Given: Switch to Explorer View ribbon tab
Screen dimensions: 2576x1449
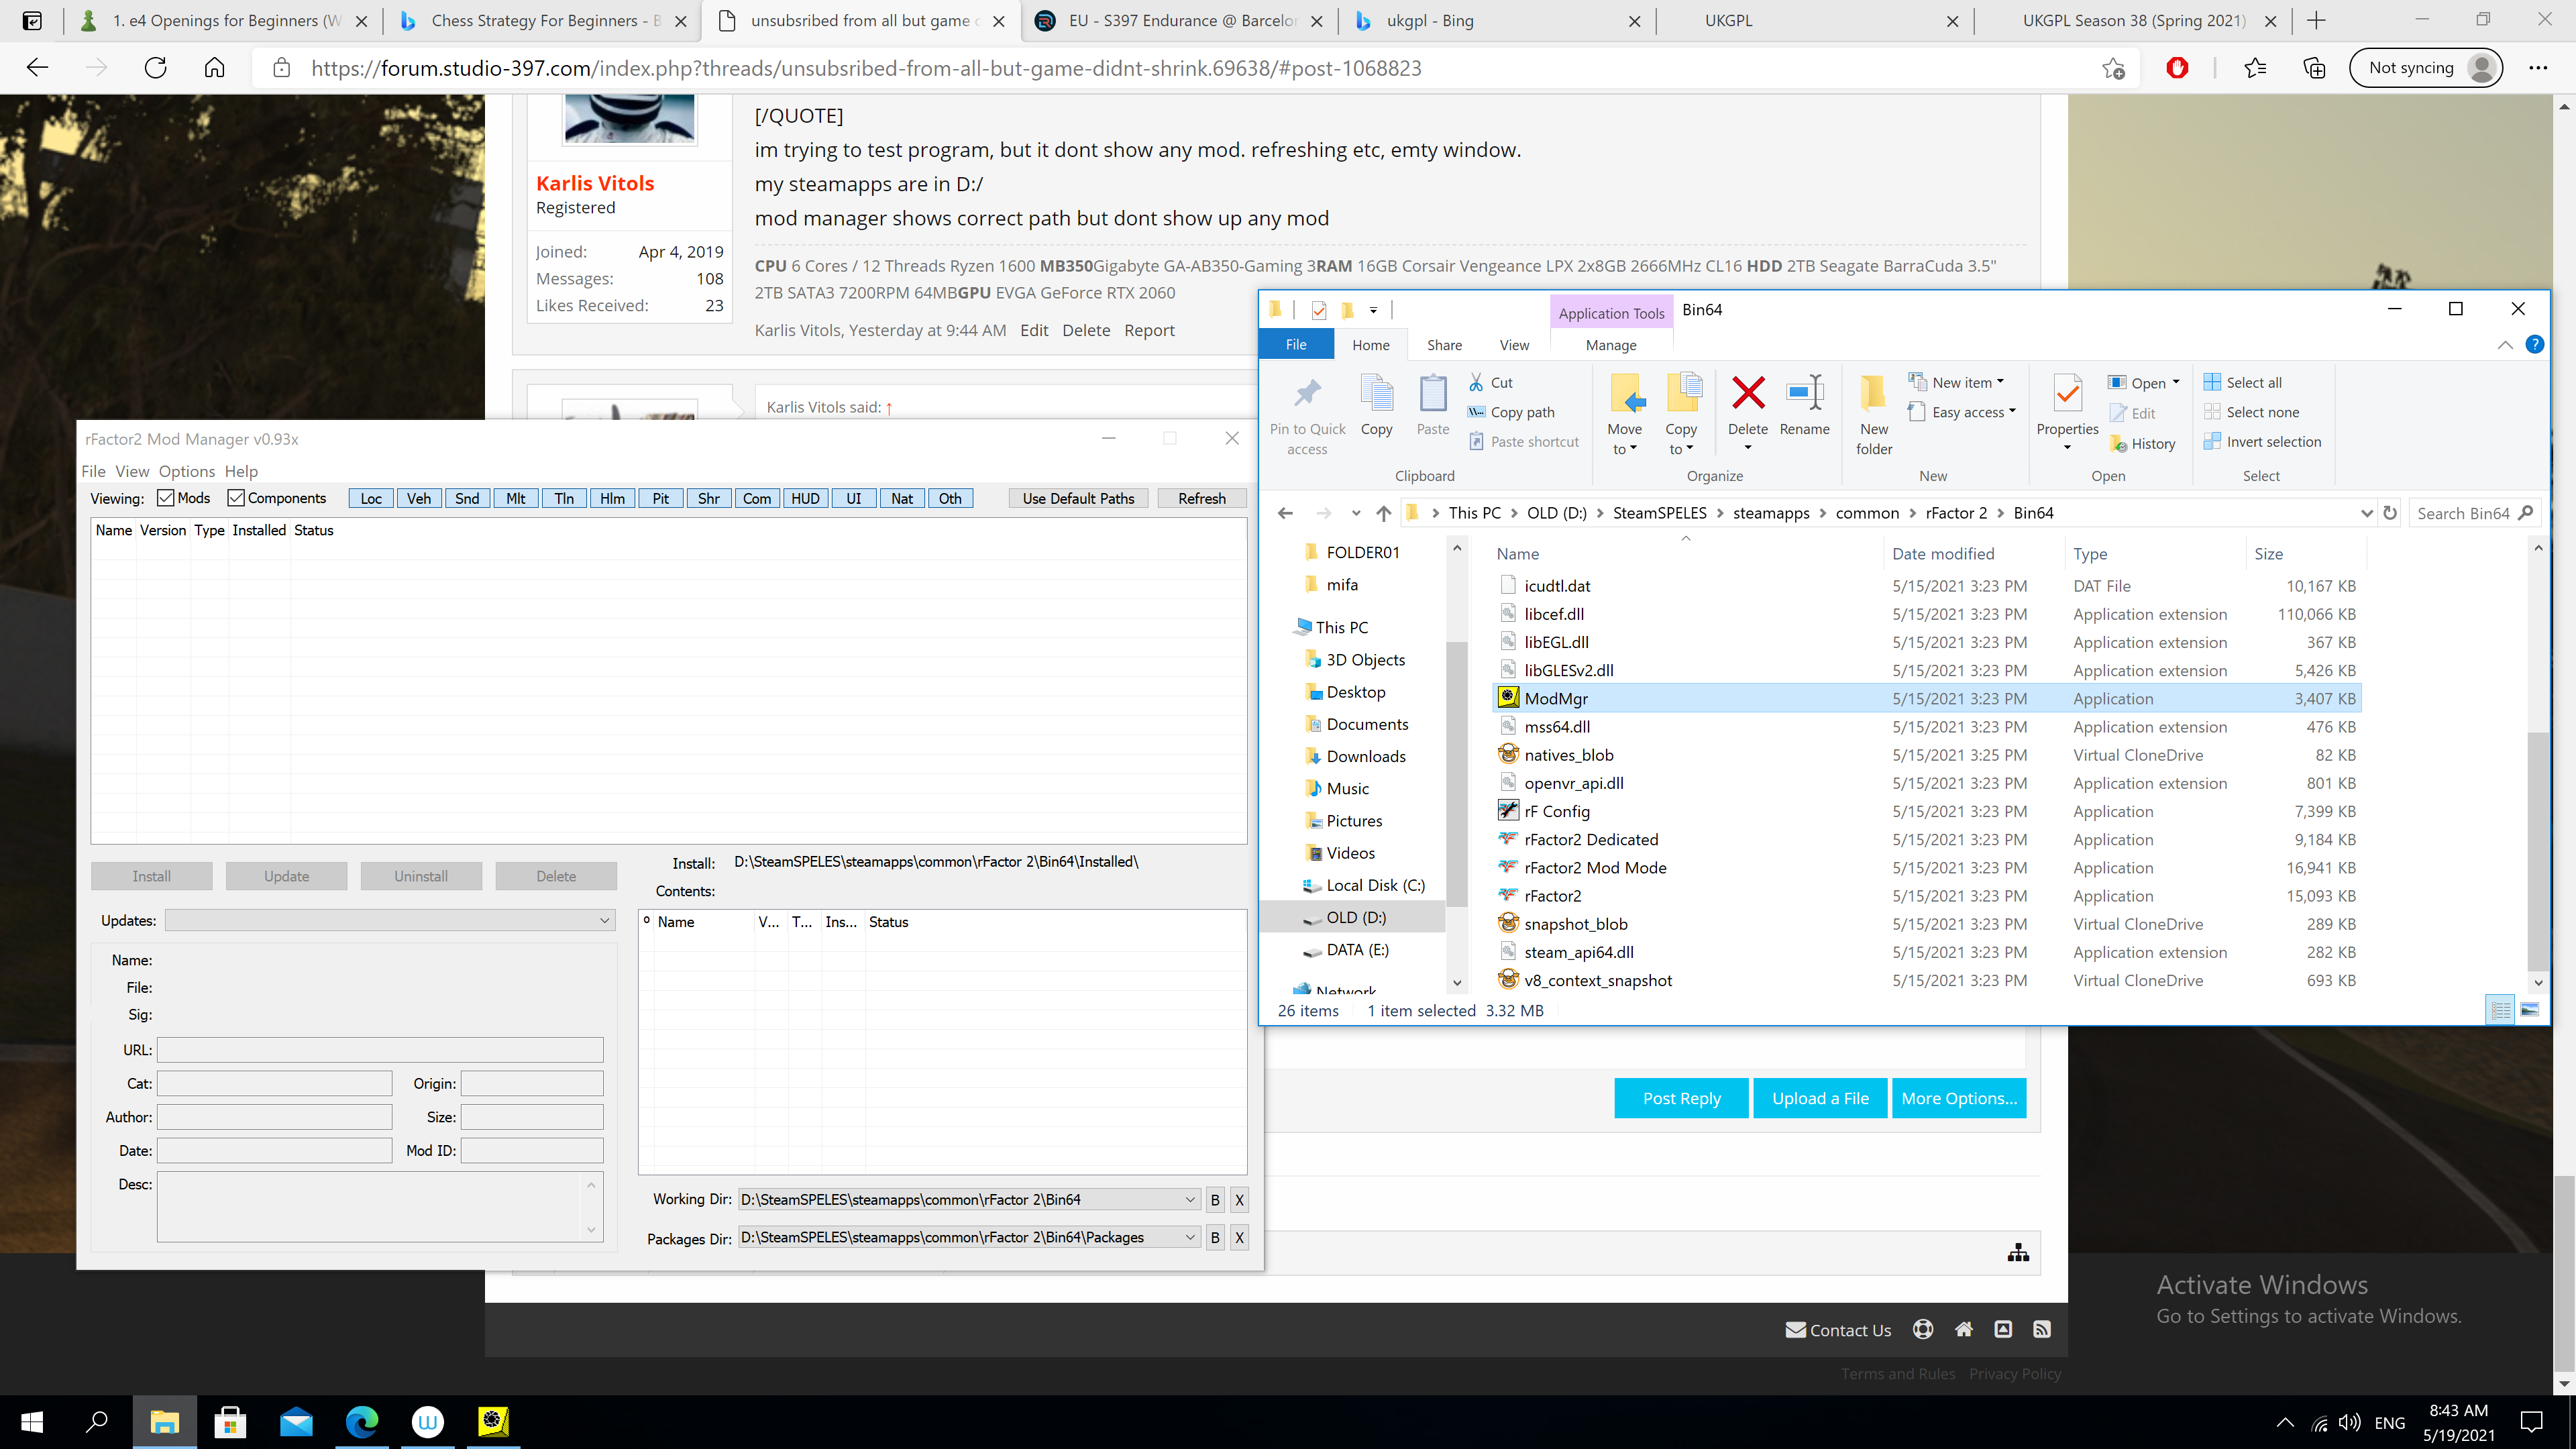Looking at the screenshot, I should 1514,345.
